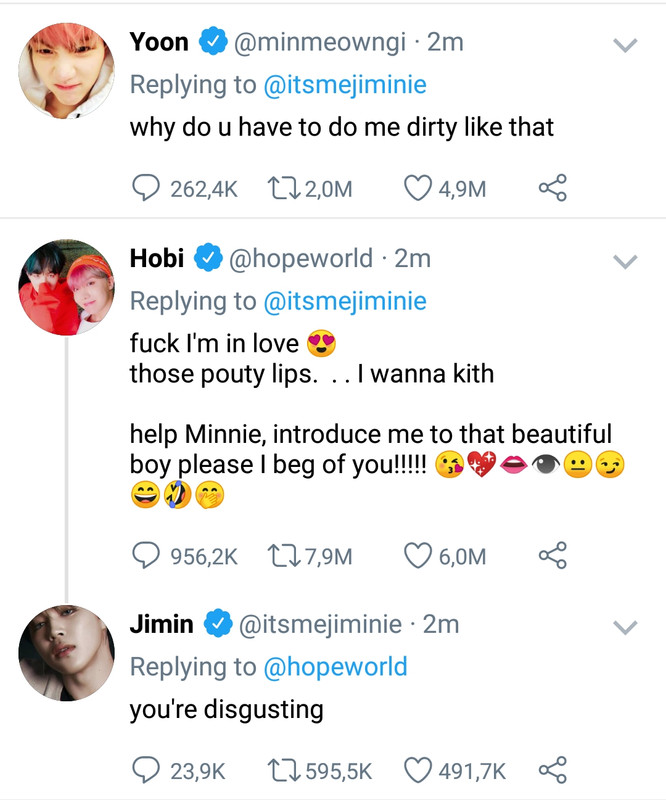Open @itsmejiminie link in Yoon's reply
The width and height of the screenshot is (666, 800).
(x=344, y=85)
